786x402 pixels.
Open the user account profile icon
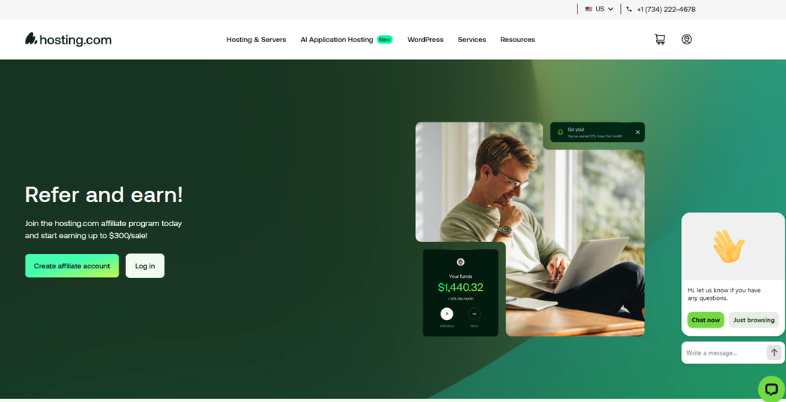(x=687, y=39)
